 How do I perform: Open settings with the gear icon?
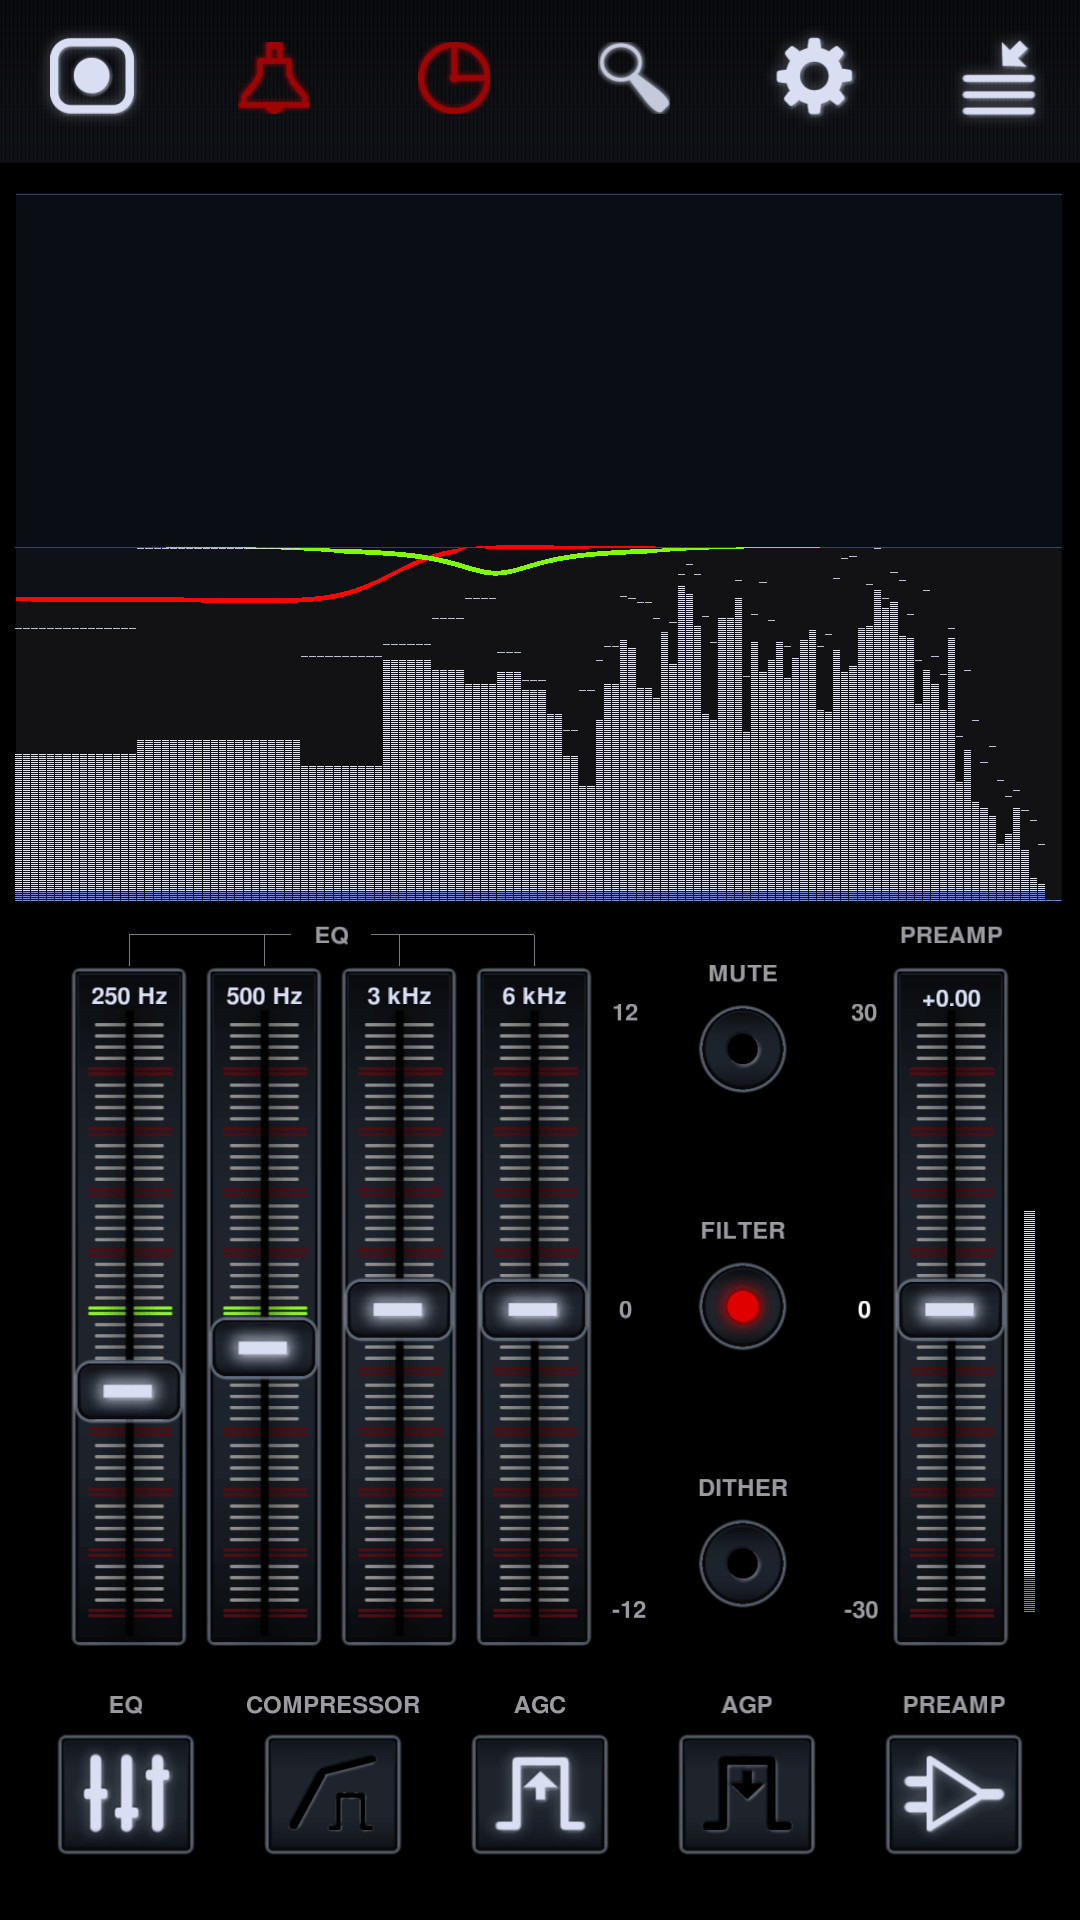[814, 77]
